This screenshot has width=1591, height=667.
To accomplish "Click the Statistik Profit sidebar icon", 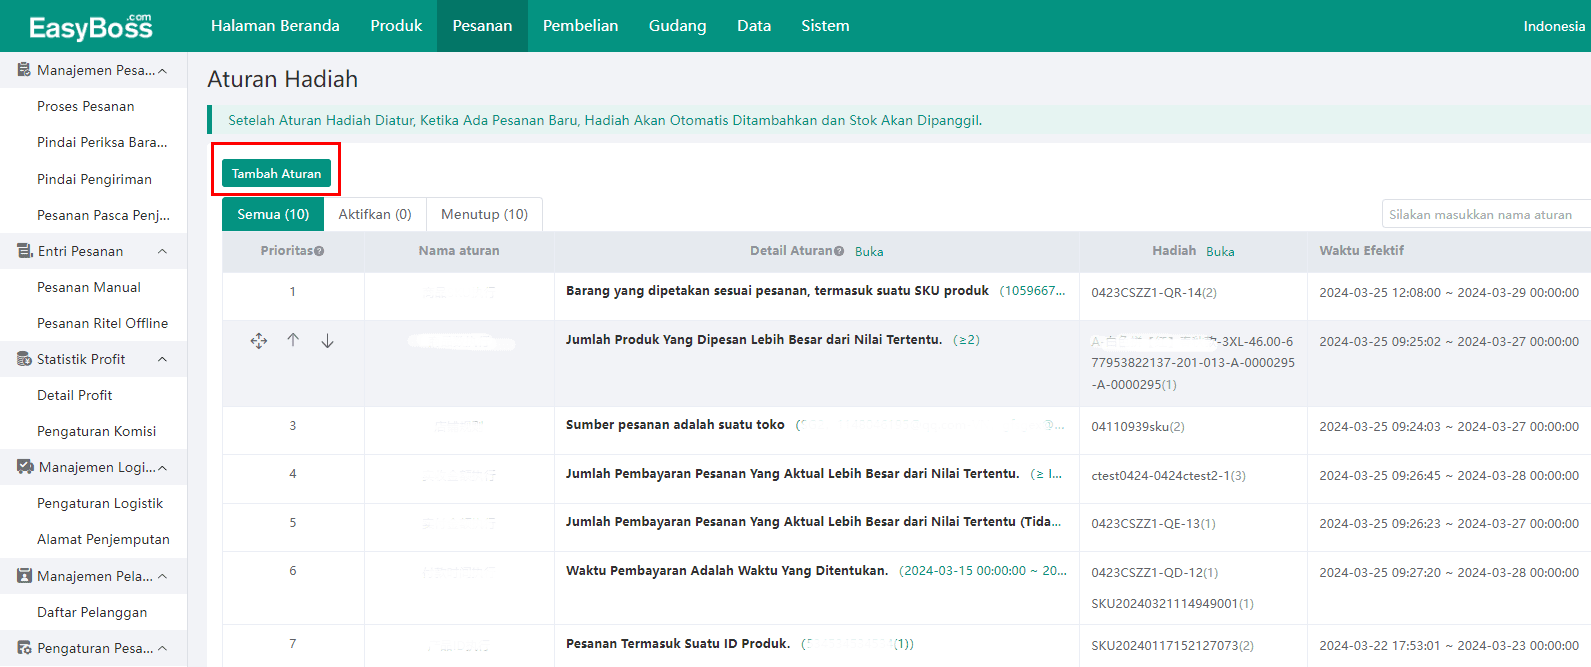I will 24,359.
